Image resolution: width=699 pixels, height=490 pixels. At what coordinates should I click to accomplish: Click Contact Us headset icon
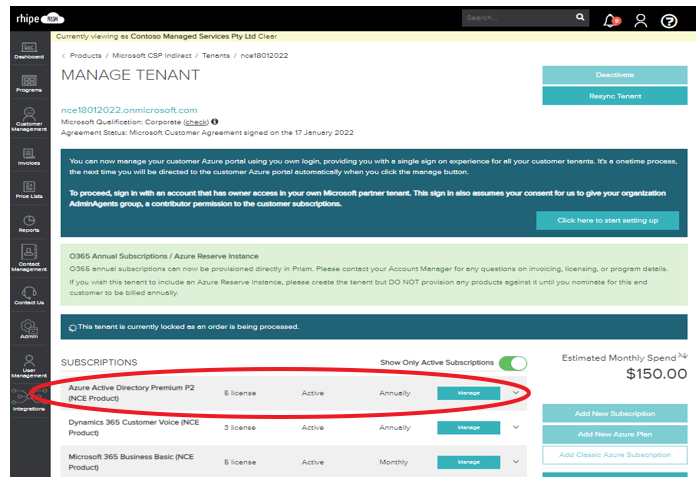click(x=29, y=296)
